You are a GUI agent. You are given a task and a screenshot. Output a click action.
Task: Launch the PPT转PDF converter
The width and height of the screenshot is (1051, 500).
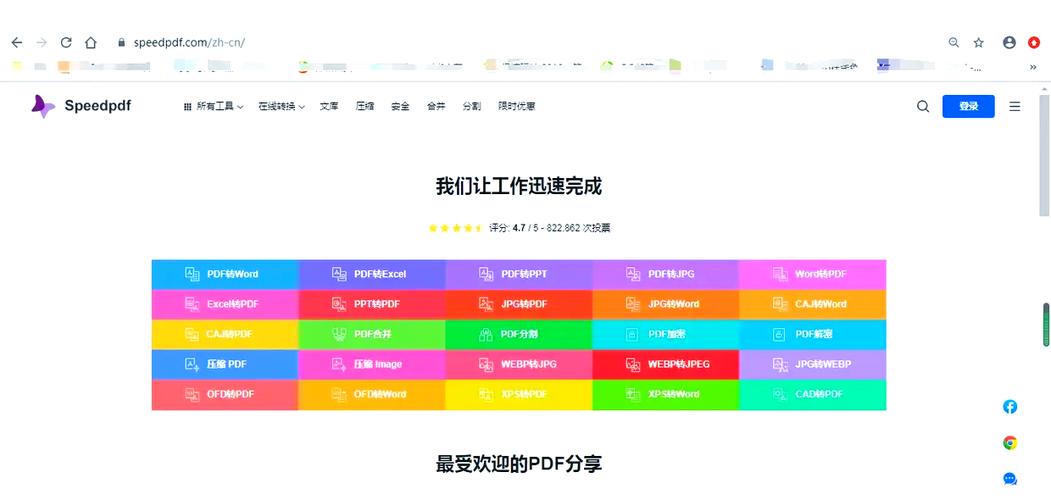click(372, 304)
